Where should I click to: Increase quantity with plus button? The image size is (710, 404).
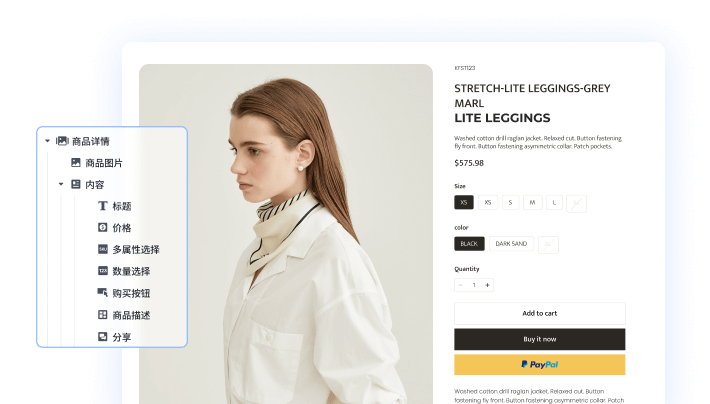click(x=488, y=285)
